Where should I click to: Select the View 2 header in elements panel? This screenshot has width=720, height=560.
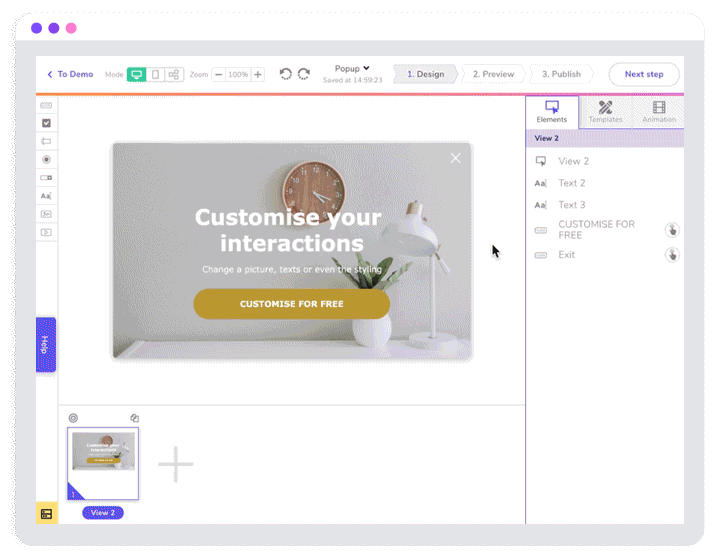(604, 138)
